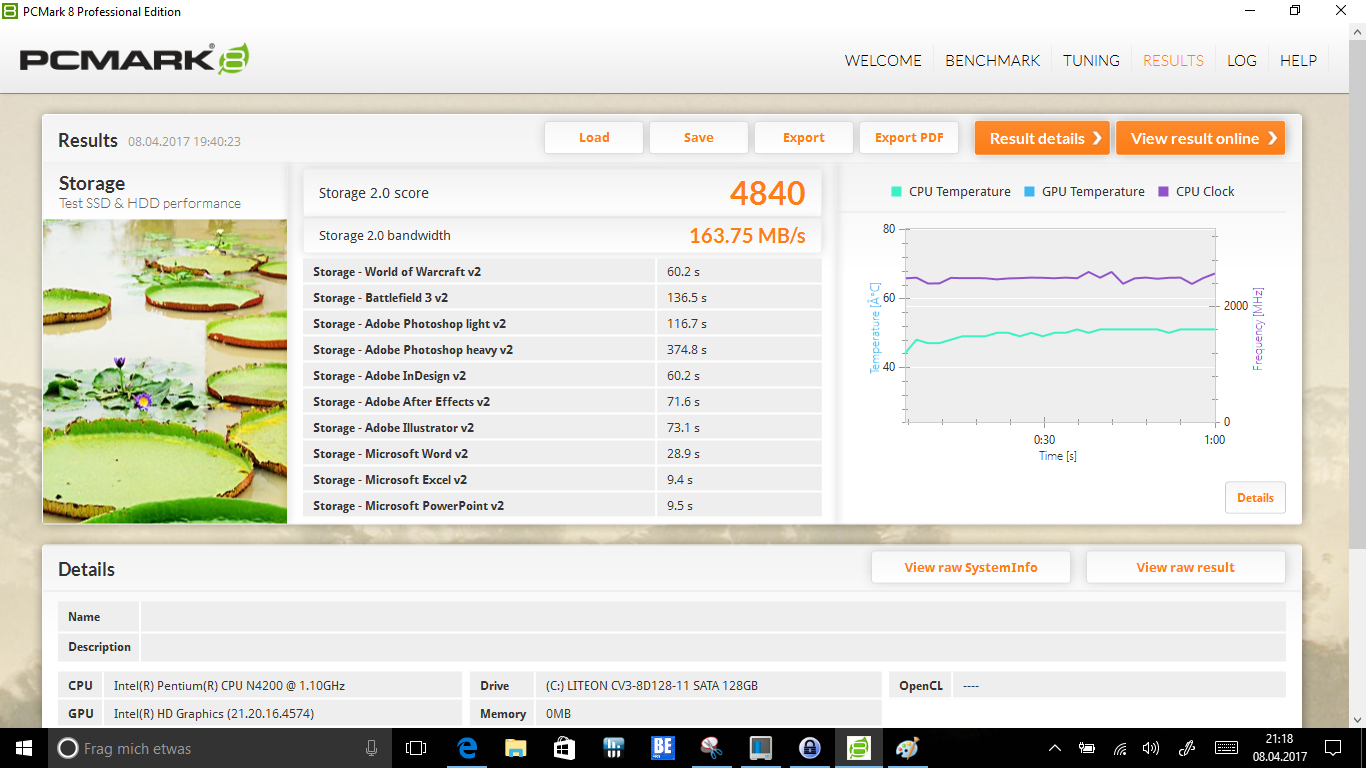The image size is (1366, 768).
Task: Click the Name input field
Action: point(713,617)
